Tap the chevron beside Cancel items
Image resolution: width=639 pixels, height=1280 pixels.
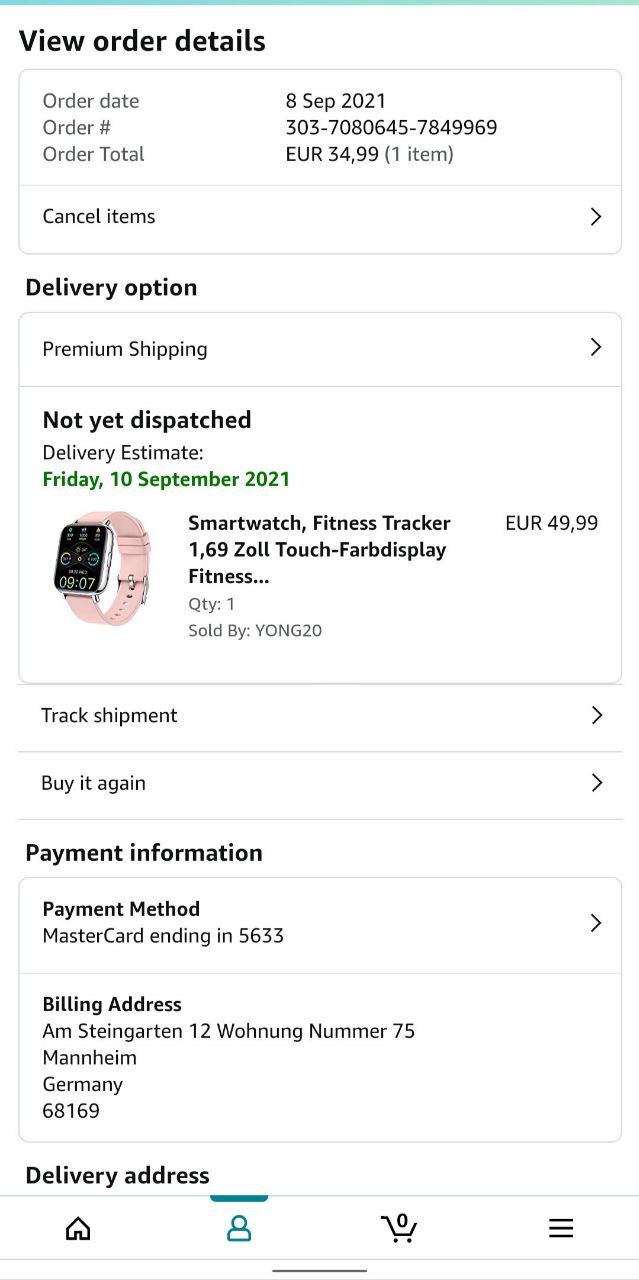pyautogui.click(x=596, y=217)
